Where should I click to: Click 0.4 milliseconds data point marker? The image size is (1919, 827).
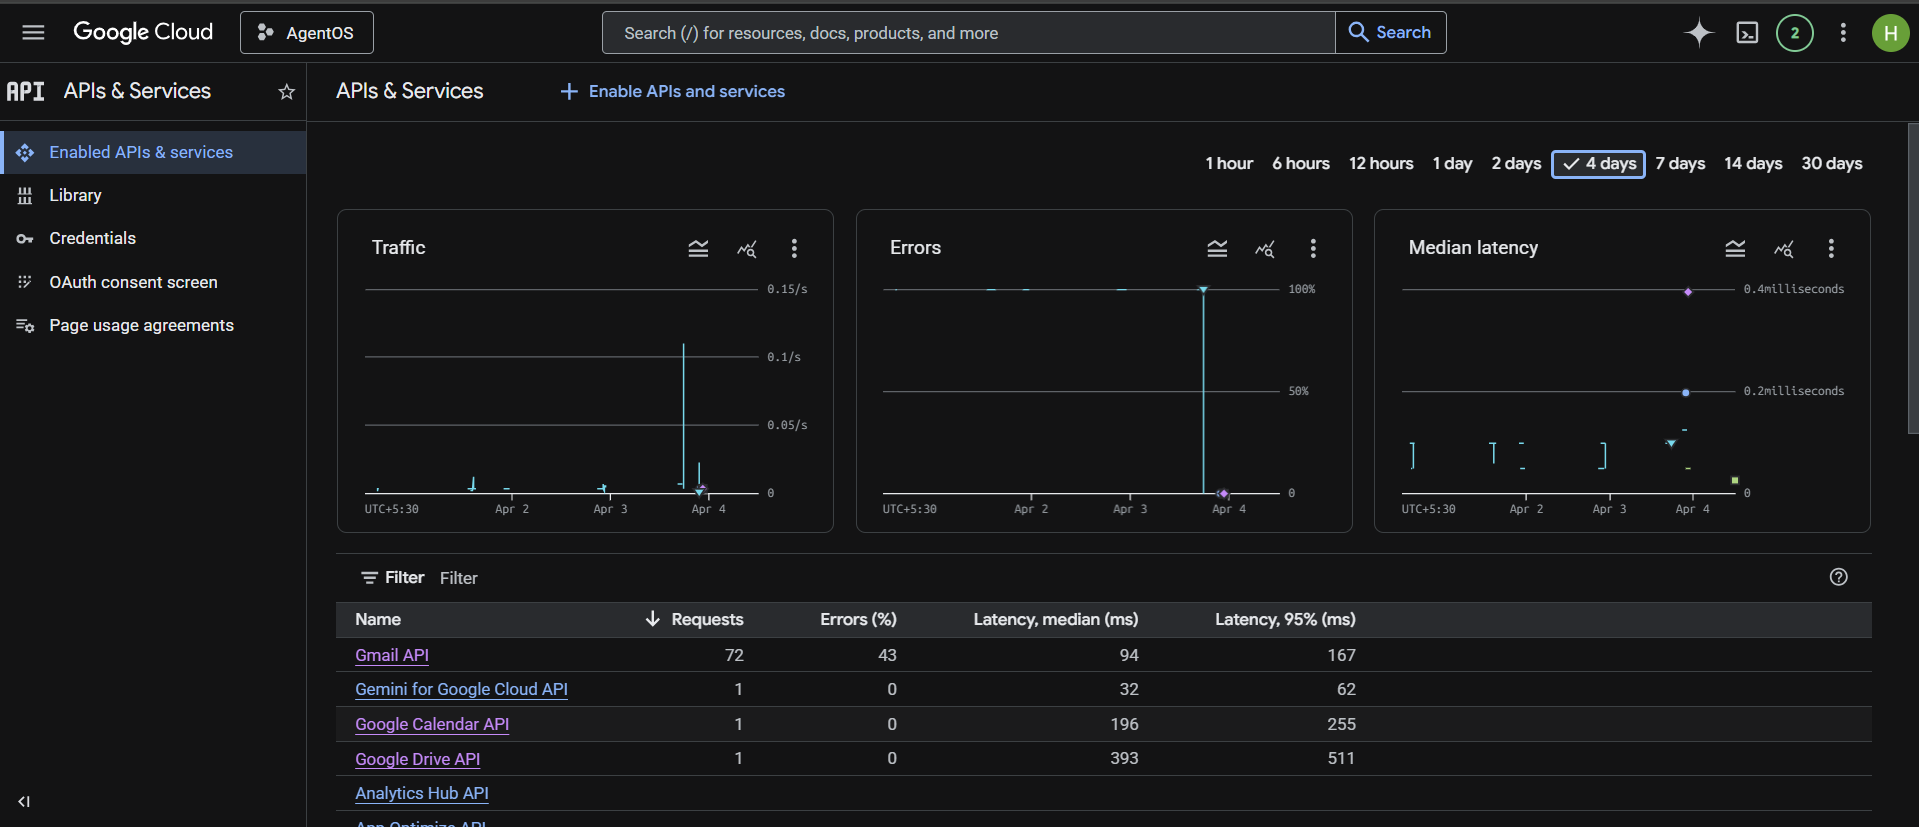click(1688, 292)
